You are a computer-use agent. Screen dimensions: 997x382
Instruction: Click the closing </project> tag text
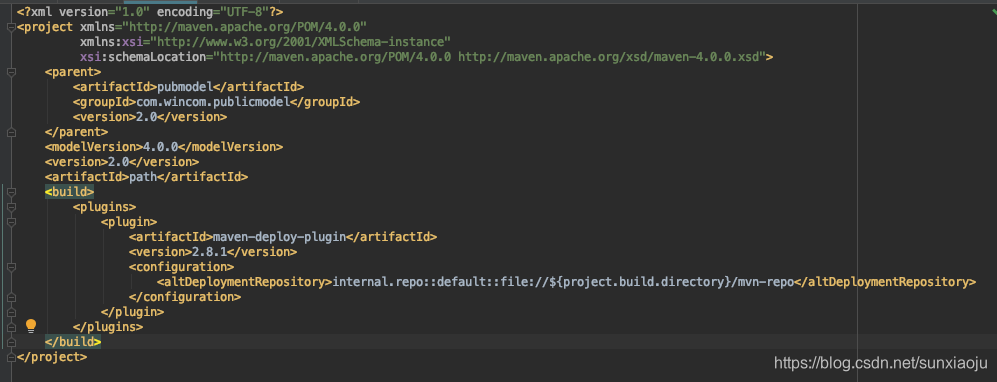click(52, 357)
